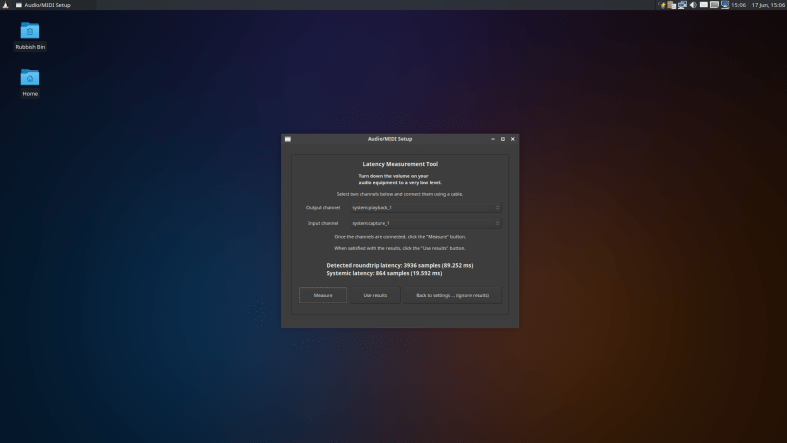Click the volume speaker tray icon
787x443 pixels.
(693, 5)
